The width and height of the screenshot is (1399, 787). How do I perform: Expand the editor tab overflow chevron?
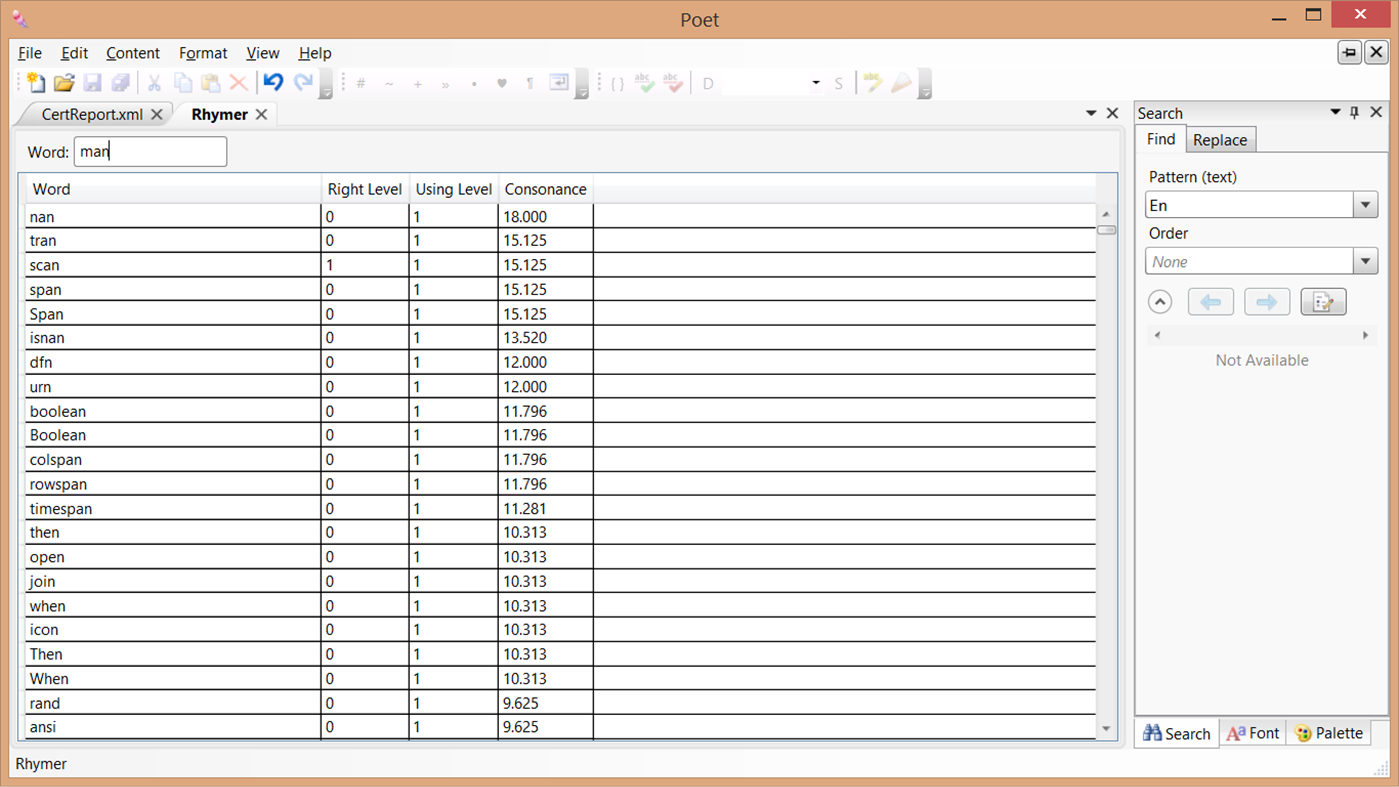[x=1091, y=113]
